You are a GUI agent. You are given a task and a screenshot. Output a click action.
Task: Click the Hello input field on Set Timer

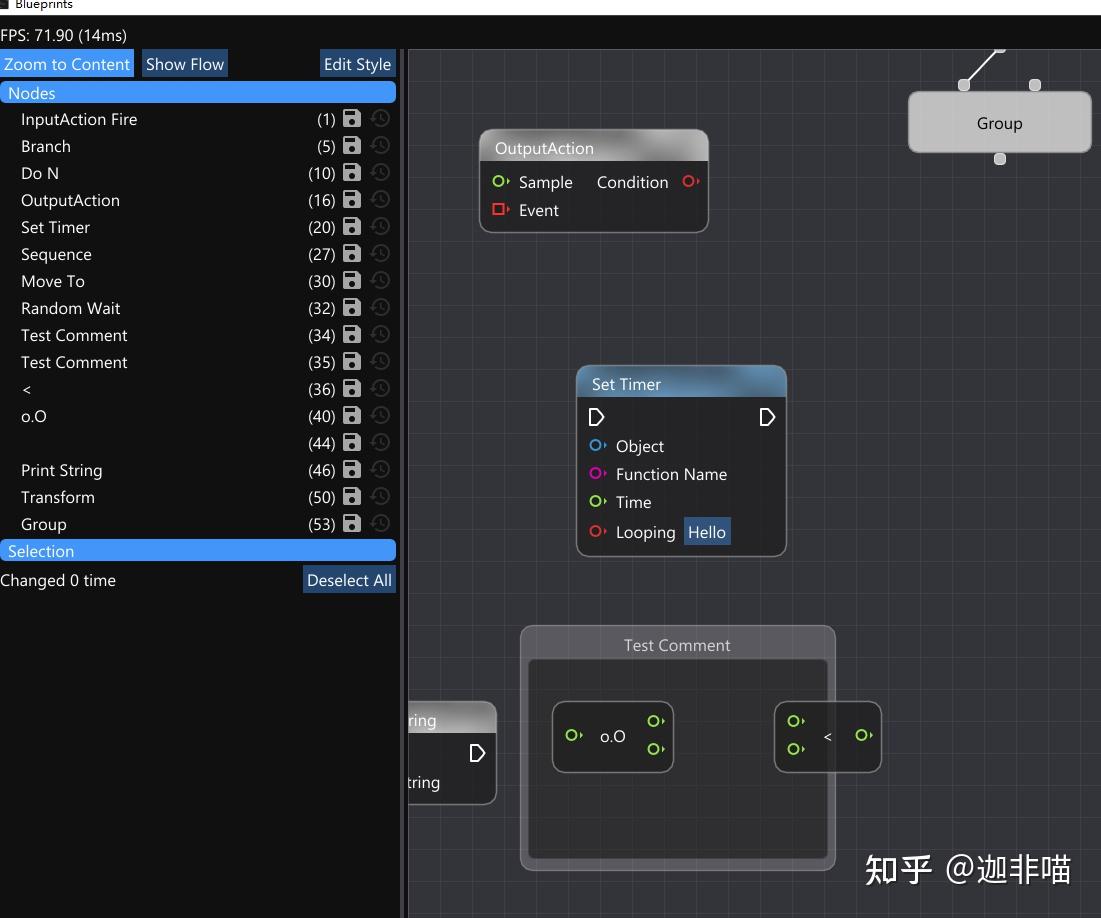[x=707, y=532]
